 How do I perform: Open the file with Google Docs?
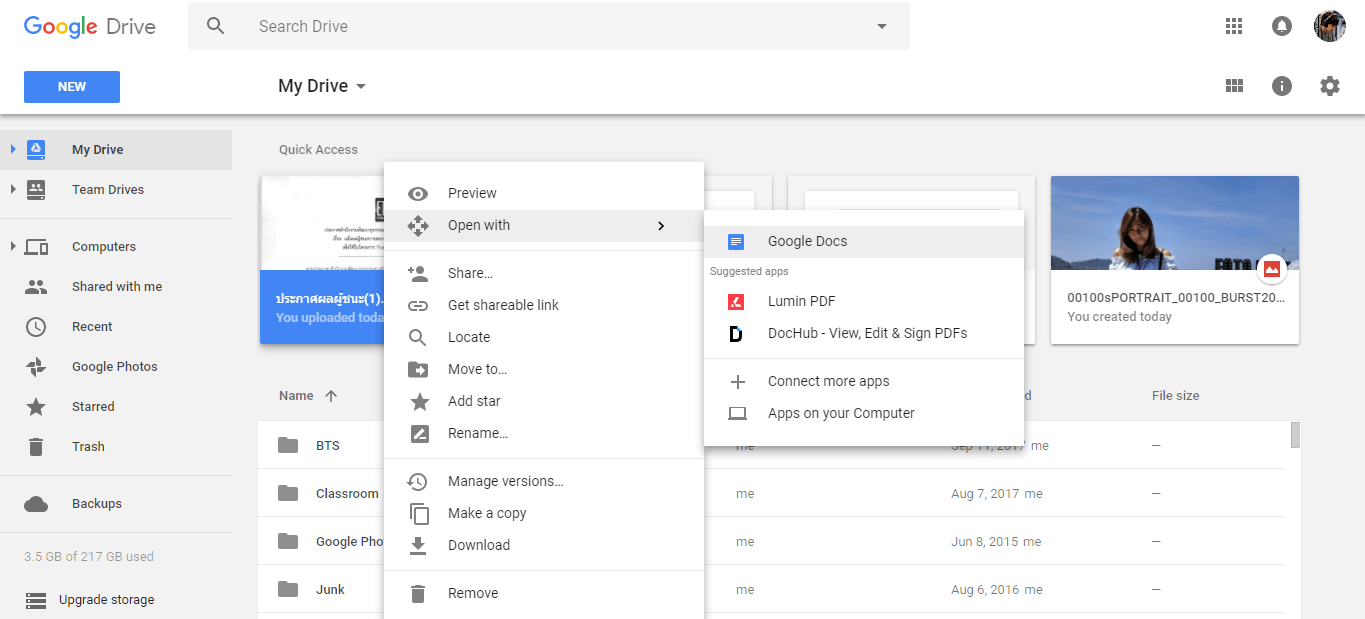tap(807, 241)
